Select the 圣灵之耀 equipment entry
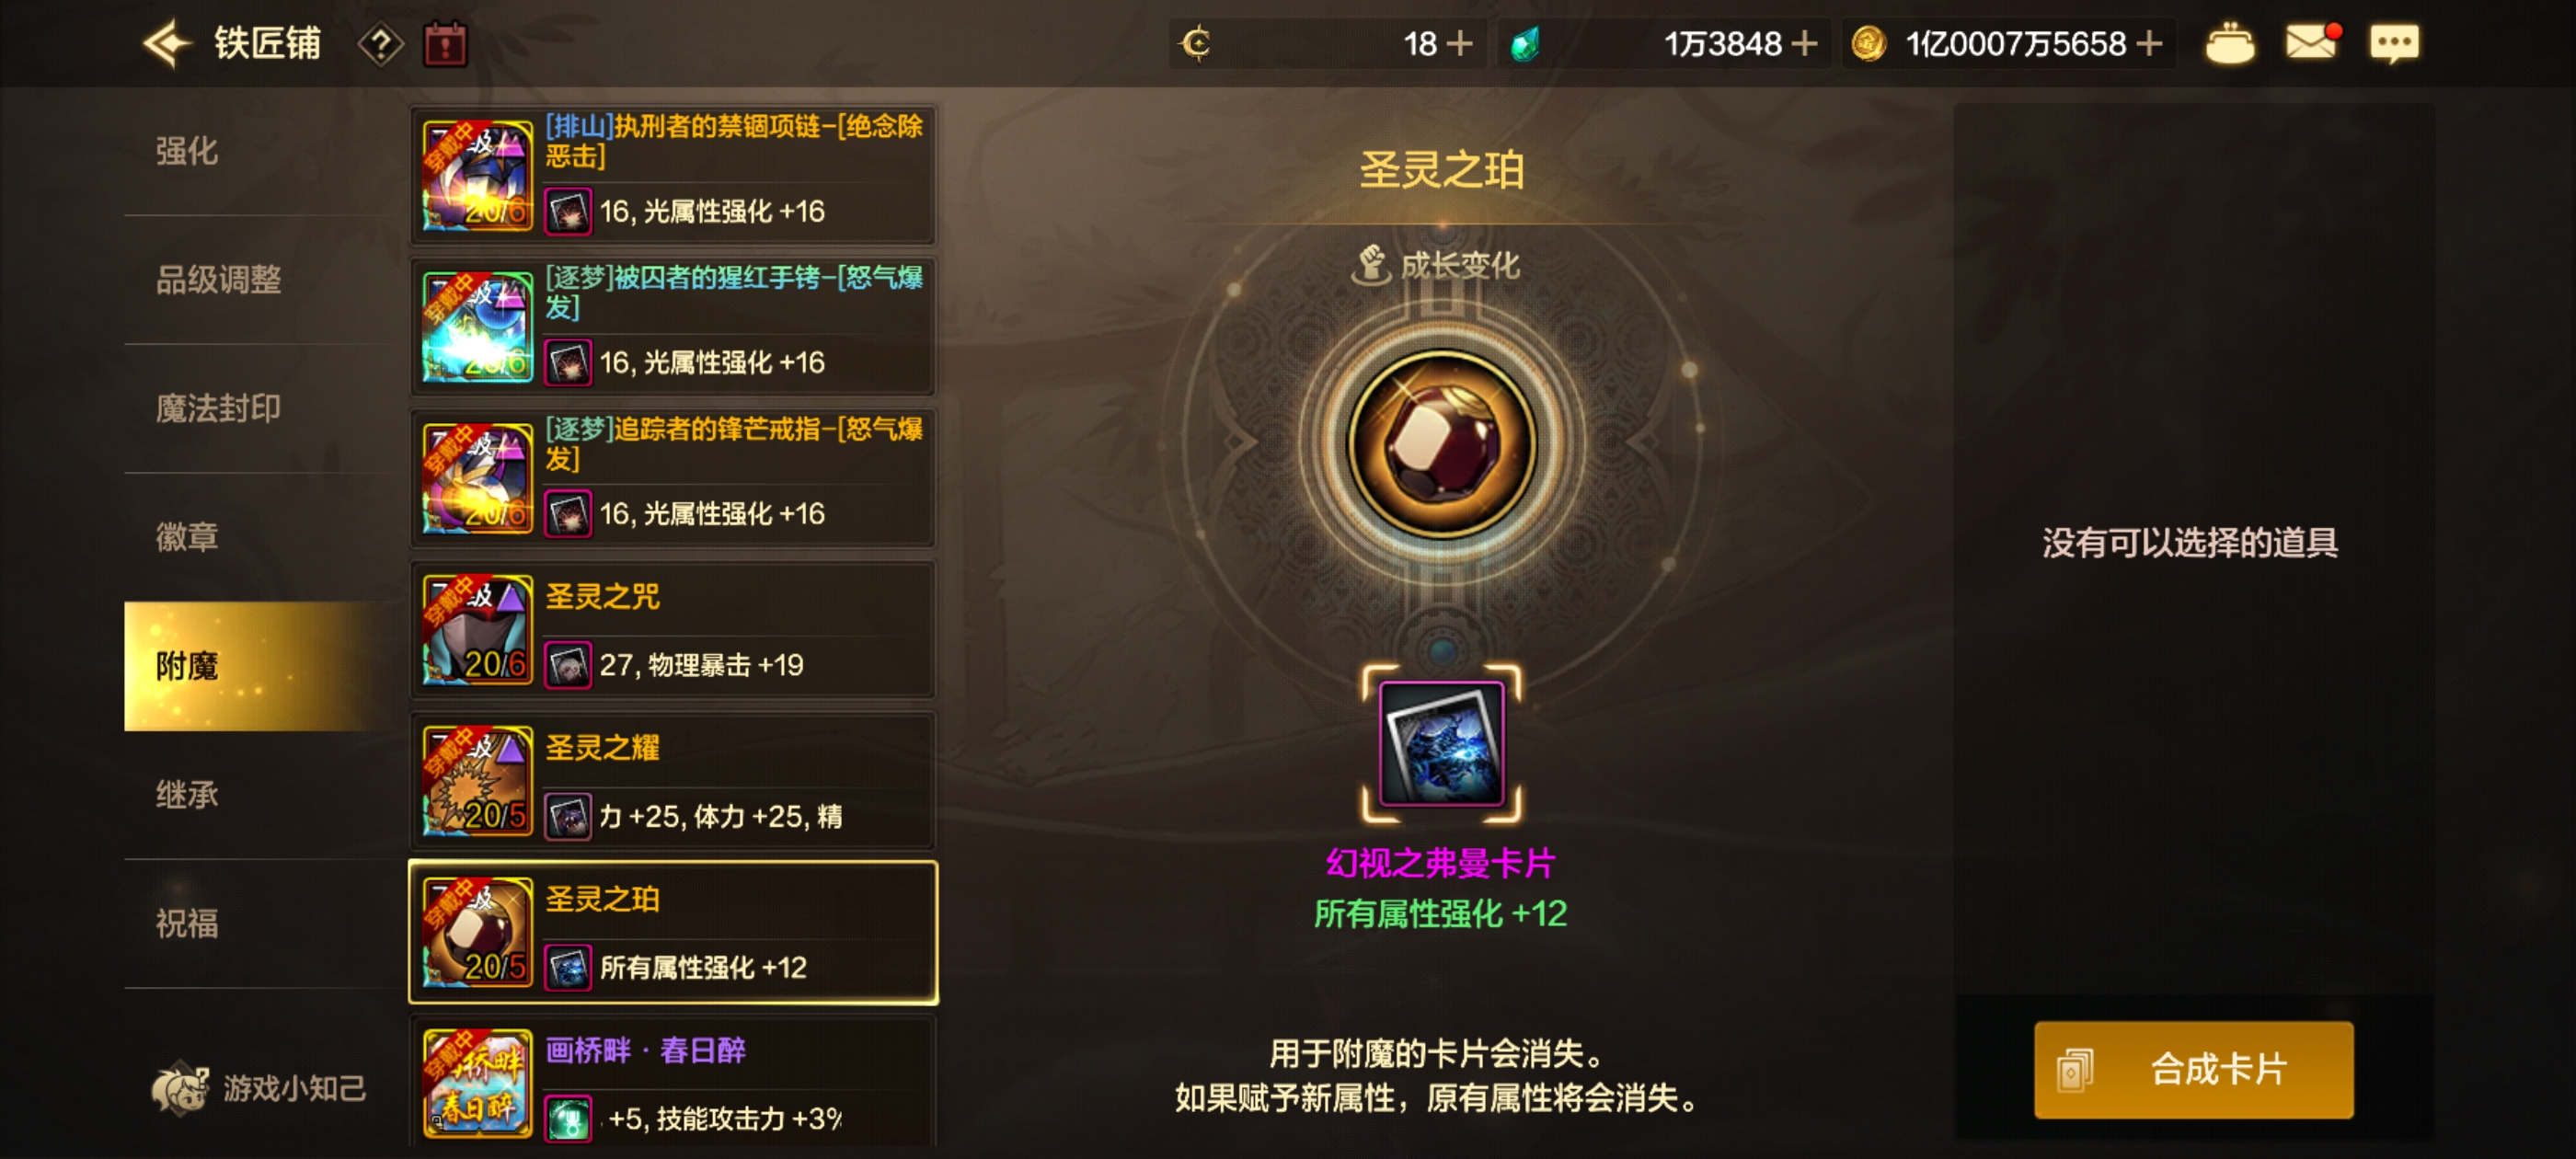2576x1159 pixels. coord(673,781)
